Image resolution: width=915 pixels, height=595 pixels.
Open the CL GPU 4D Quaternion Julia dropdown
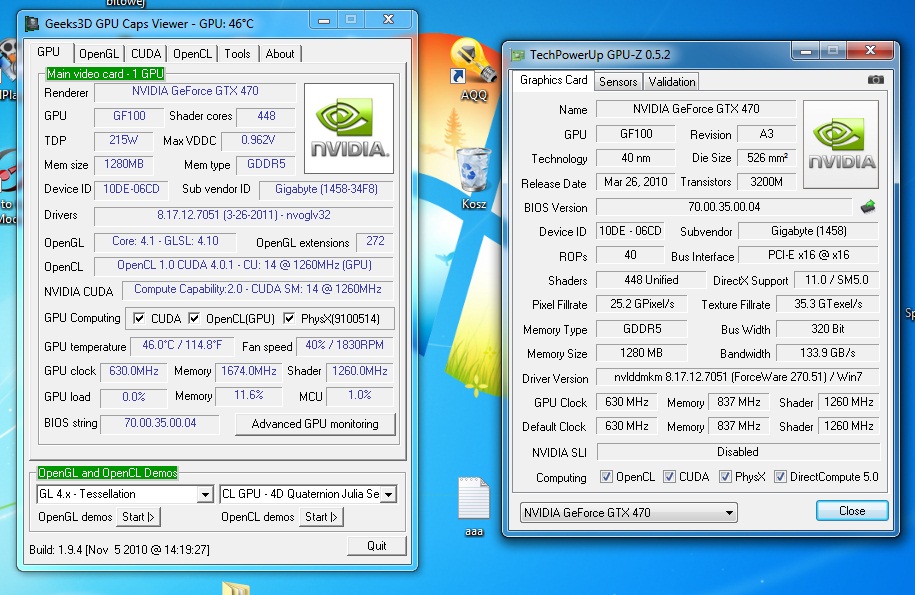(387, 494)
